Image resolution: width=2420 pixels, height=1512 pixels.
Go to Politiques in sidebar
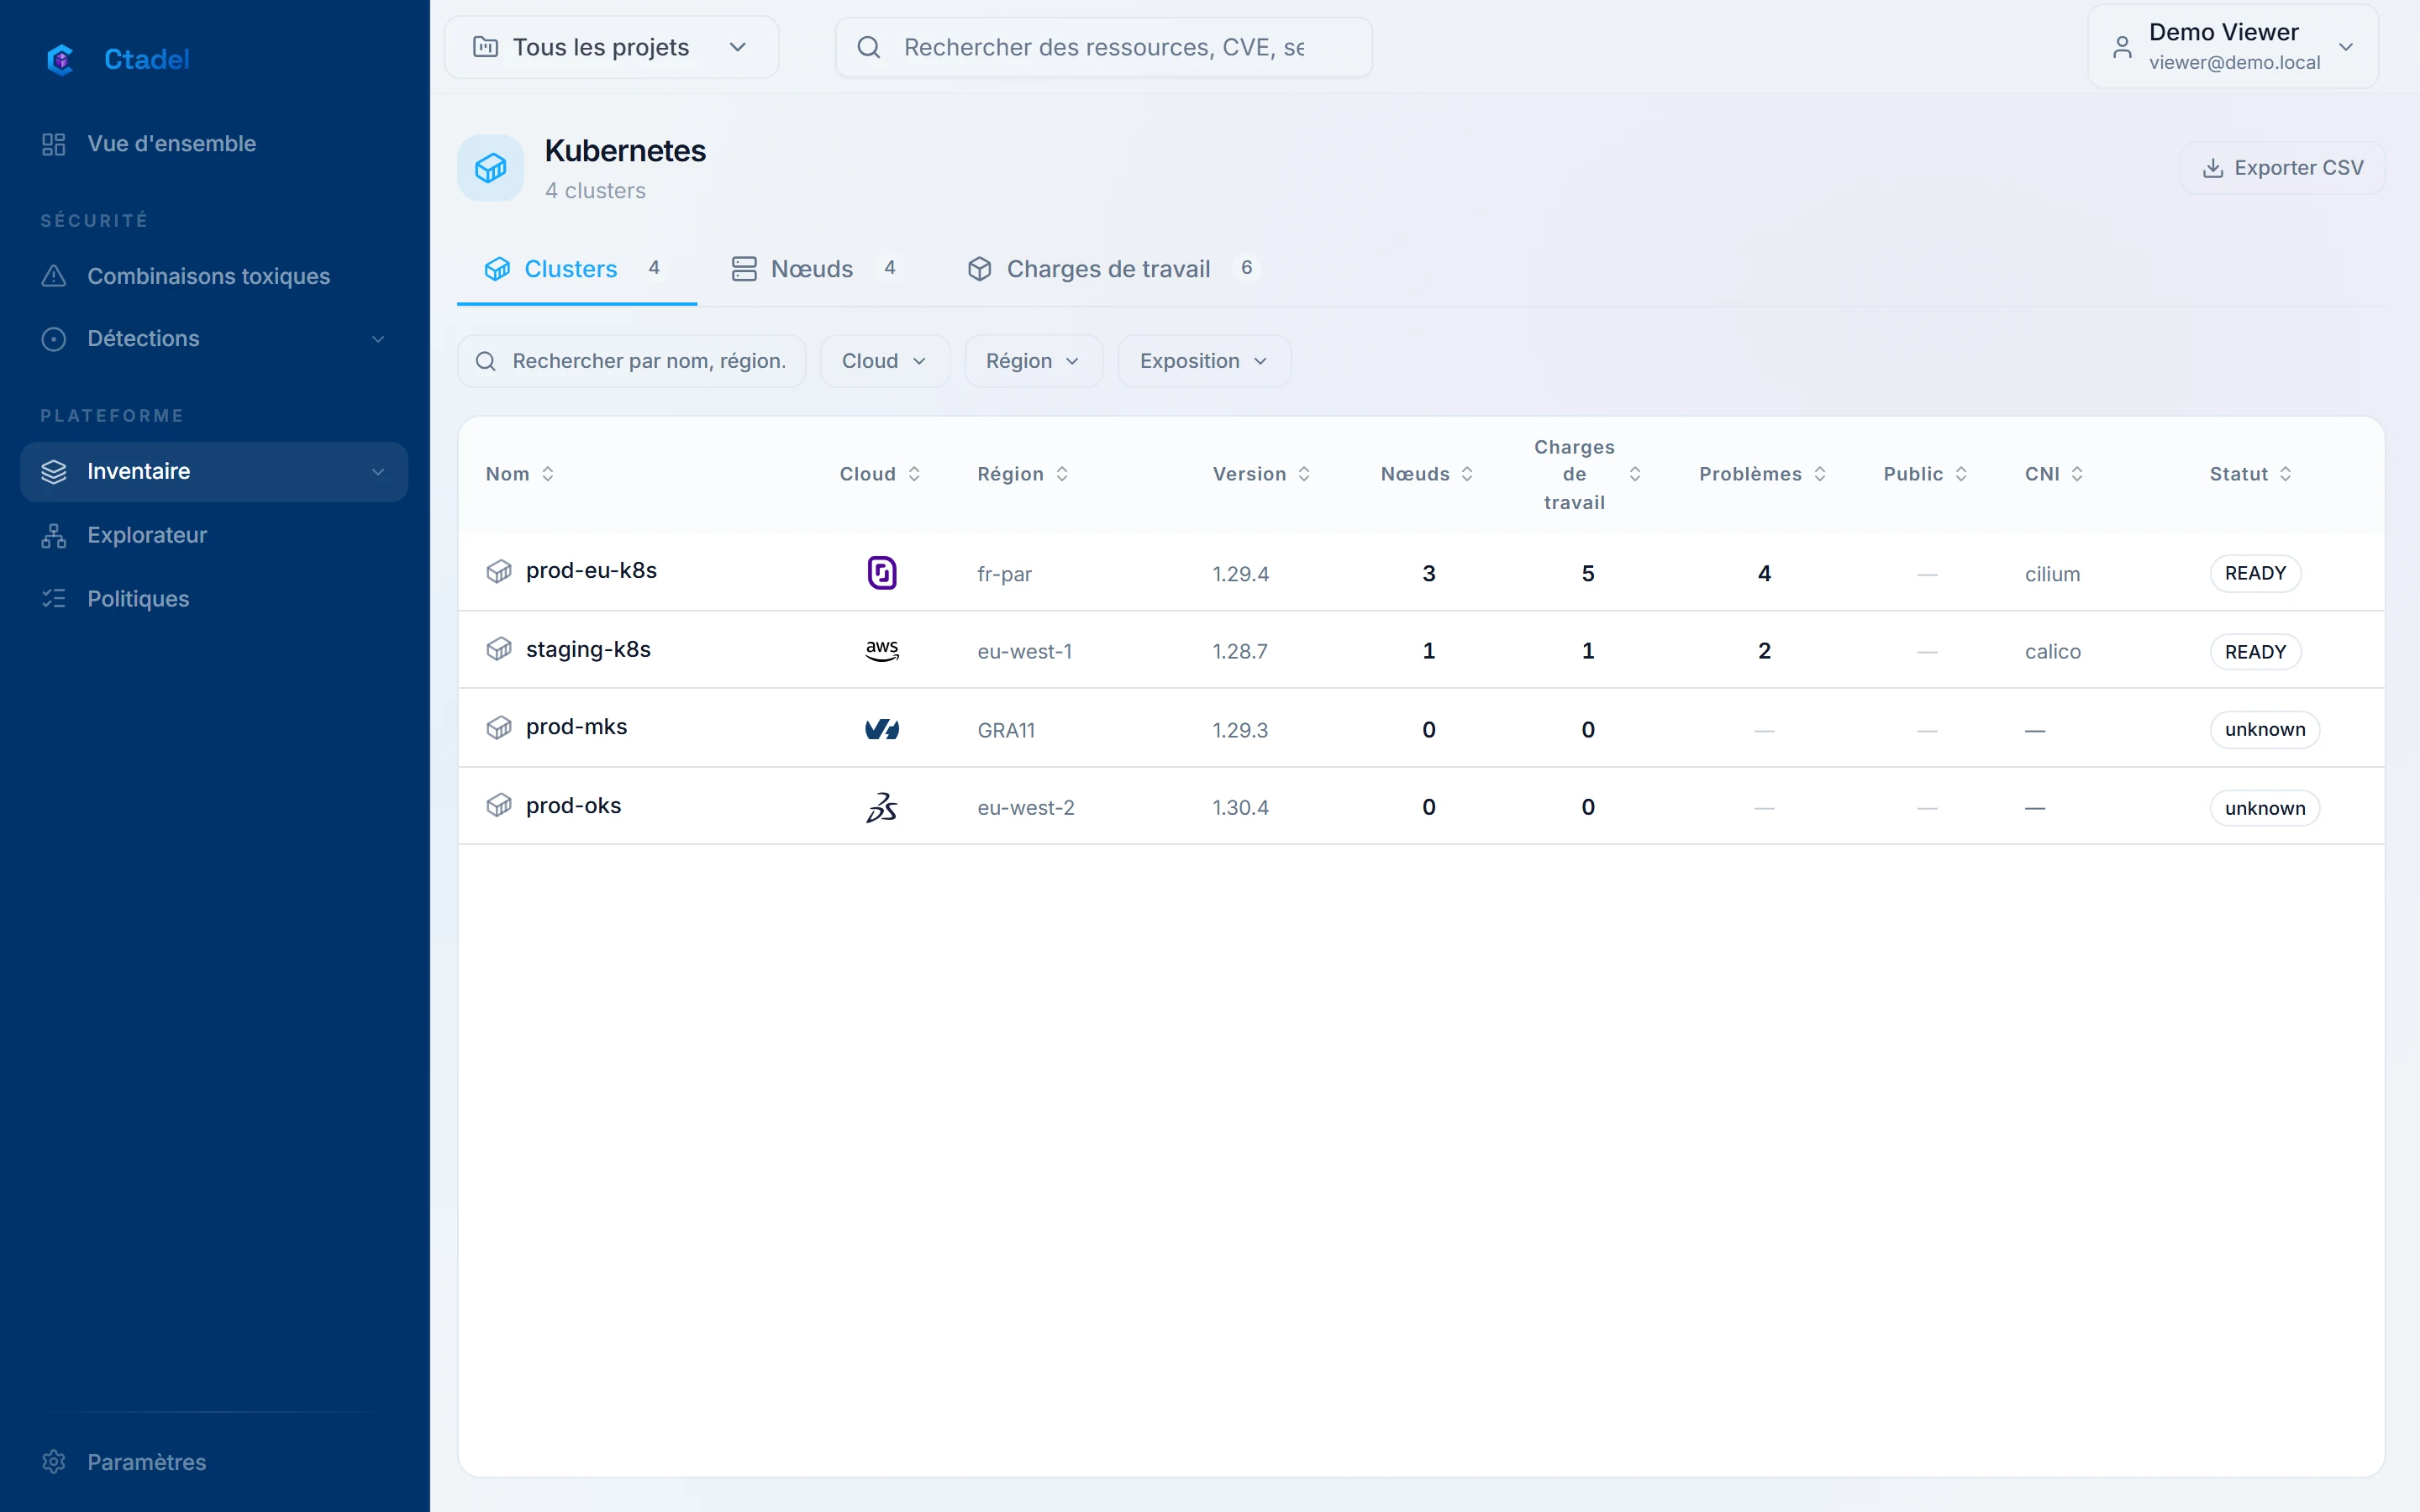pyautogui.click(x=214, y=599)
